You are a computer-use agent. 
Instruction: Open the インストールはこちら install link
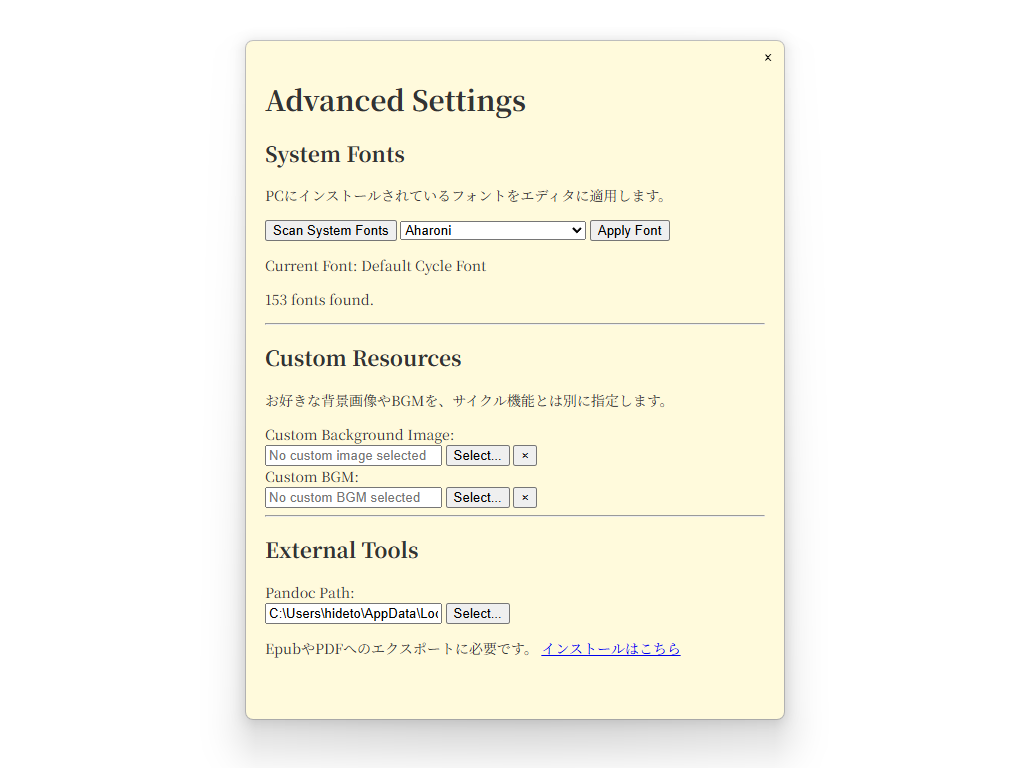click(611, 648)
